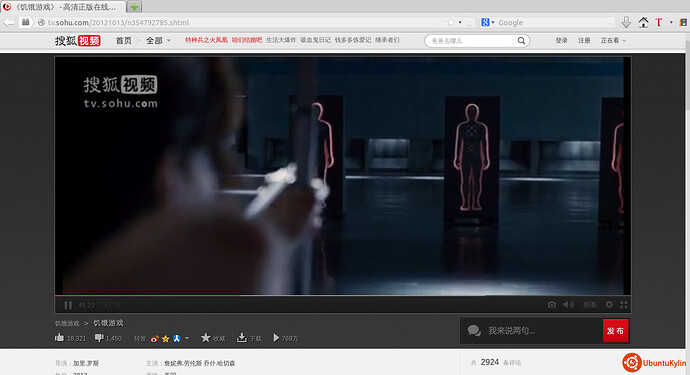
Task: Click the 2924 comments count
Action: pos(489,362)
